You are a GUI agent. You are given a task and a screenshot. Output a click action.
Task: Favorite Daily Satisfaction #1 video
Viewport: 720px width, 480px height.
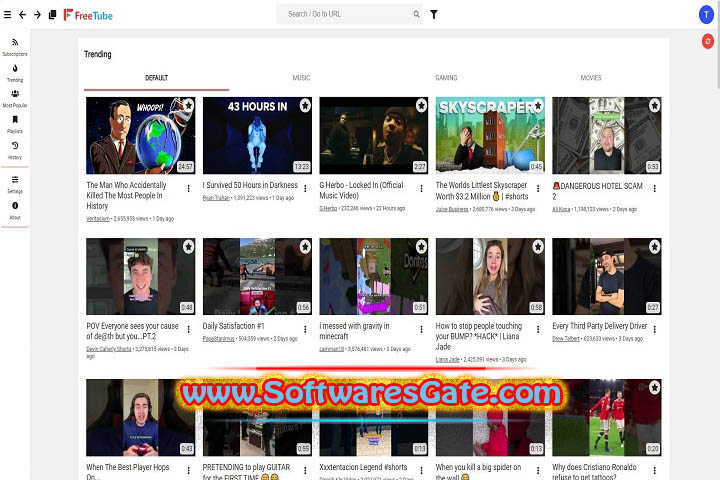(305, 247)
